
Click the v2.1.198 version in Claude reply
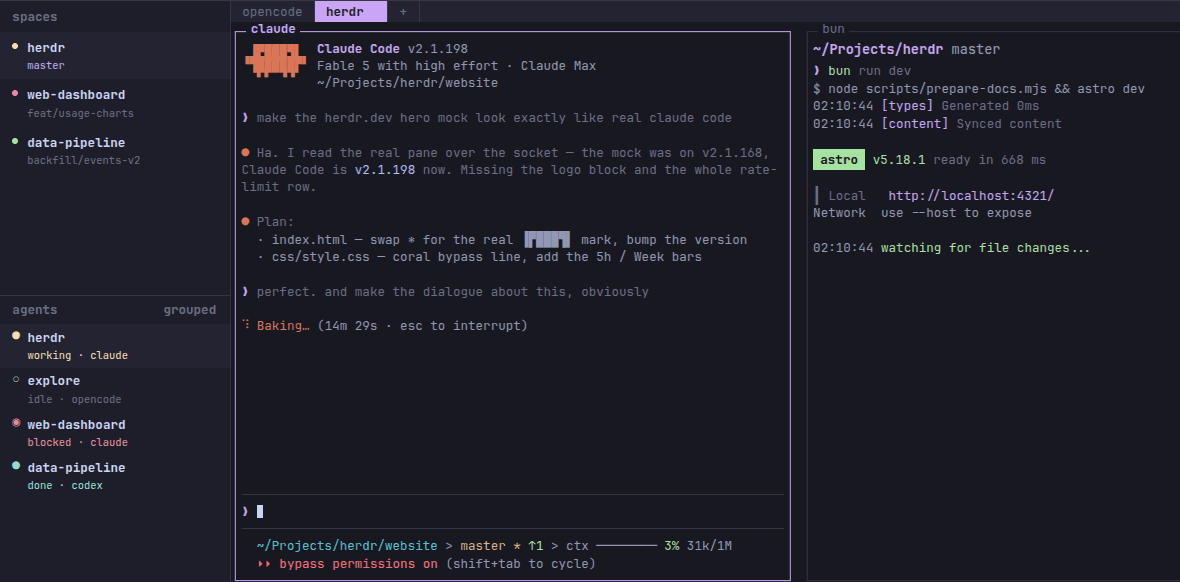coord(385,169)
